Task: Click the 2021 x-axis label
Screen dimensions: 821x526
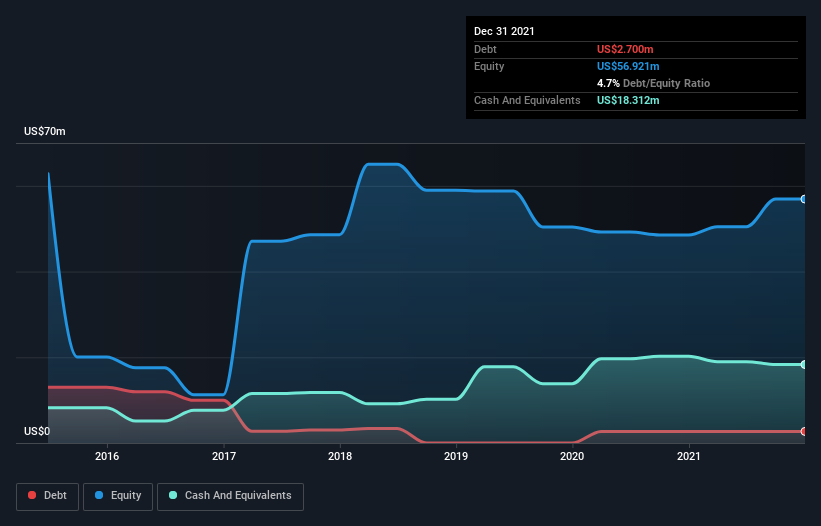Action: [x=689, y=456]
